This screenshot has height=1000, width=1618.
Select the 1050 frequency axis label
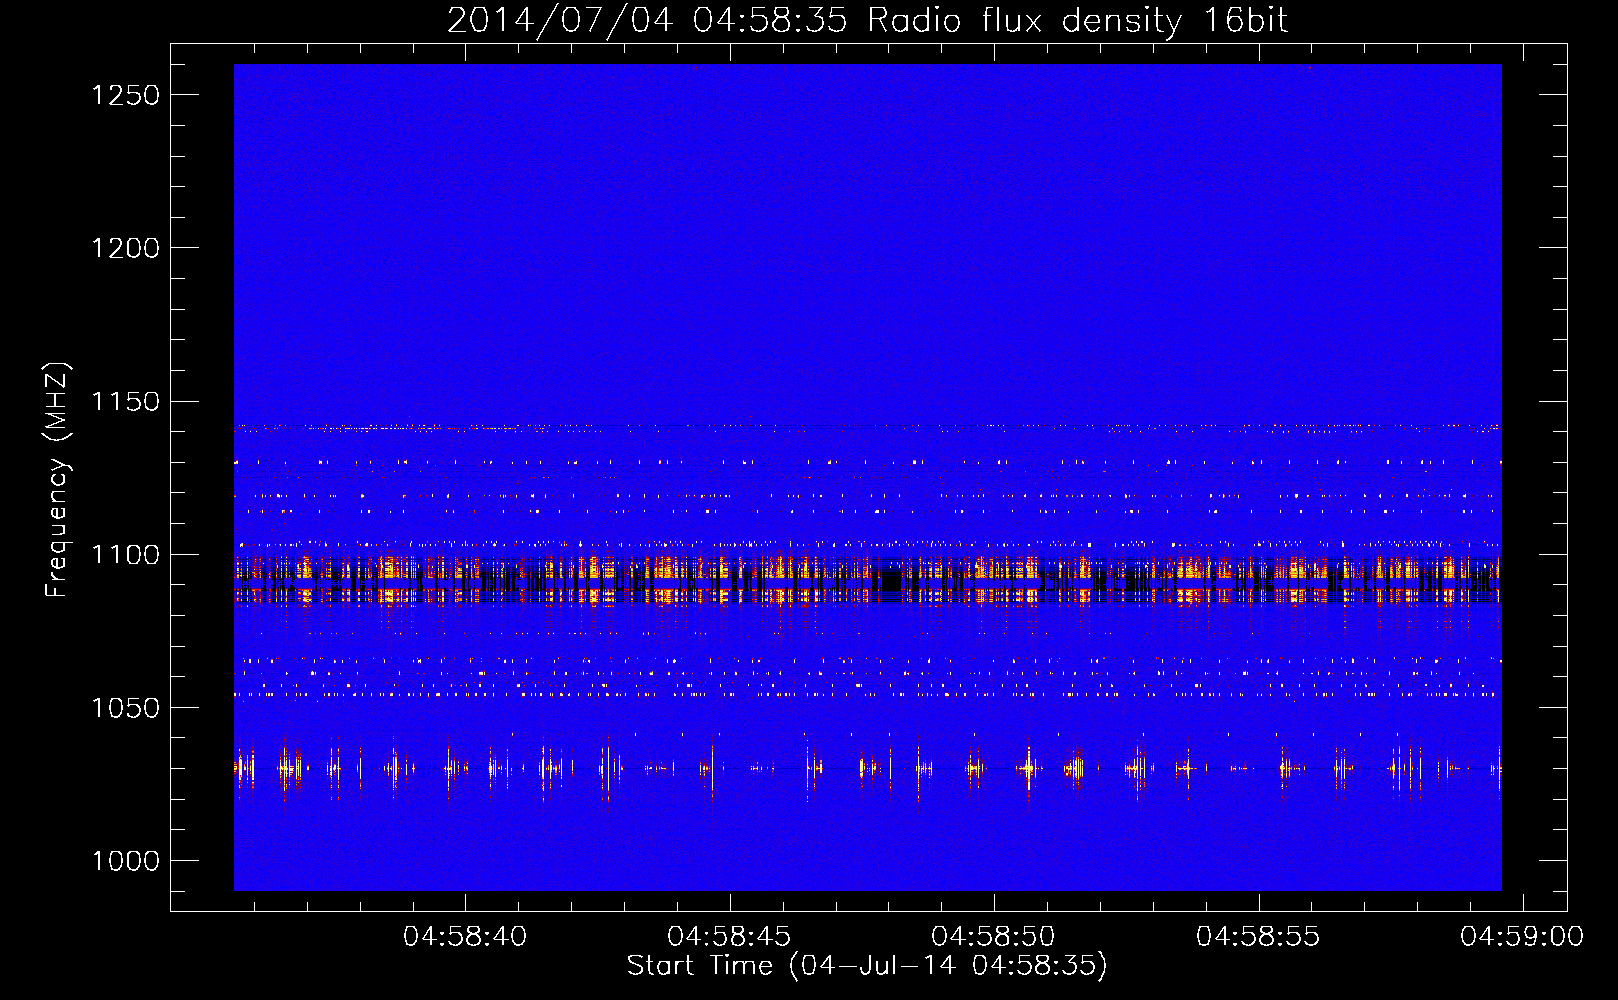[125, 708]
